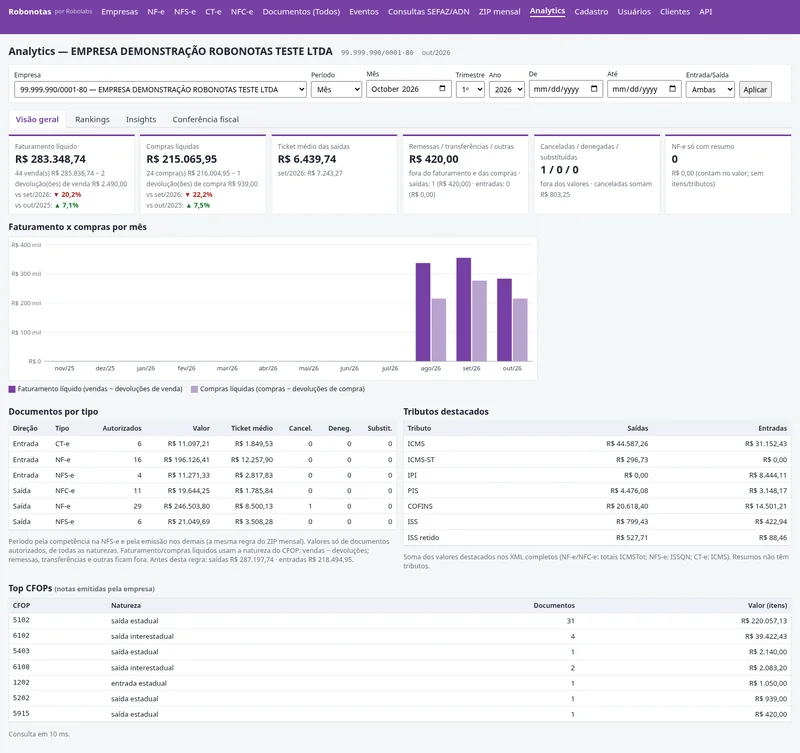This screenshot has height=753, width=800.
Task: Switch to the Rankings tab
Action: (92, 119)
